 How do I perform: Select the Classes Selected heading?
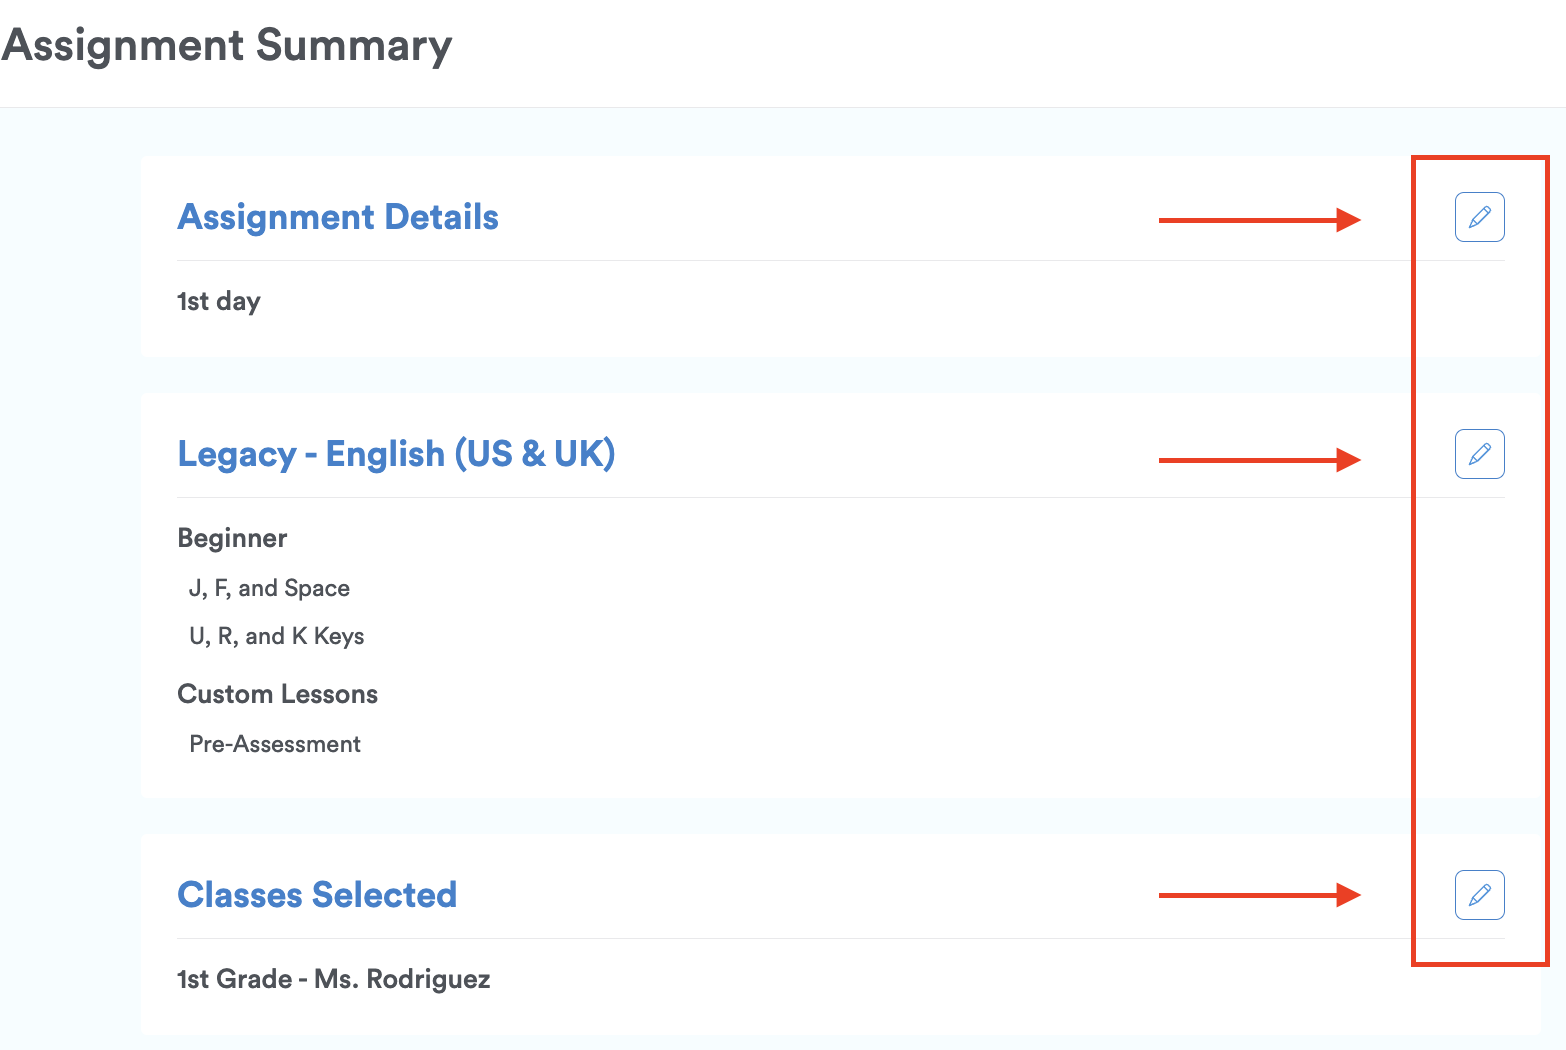[x=317, y=894]
